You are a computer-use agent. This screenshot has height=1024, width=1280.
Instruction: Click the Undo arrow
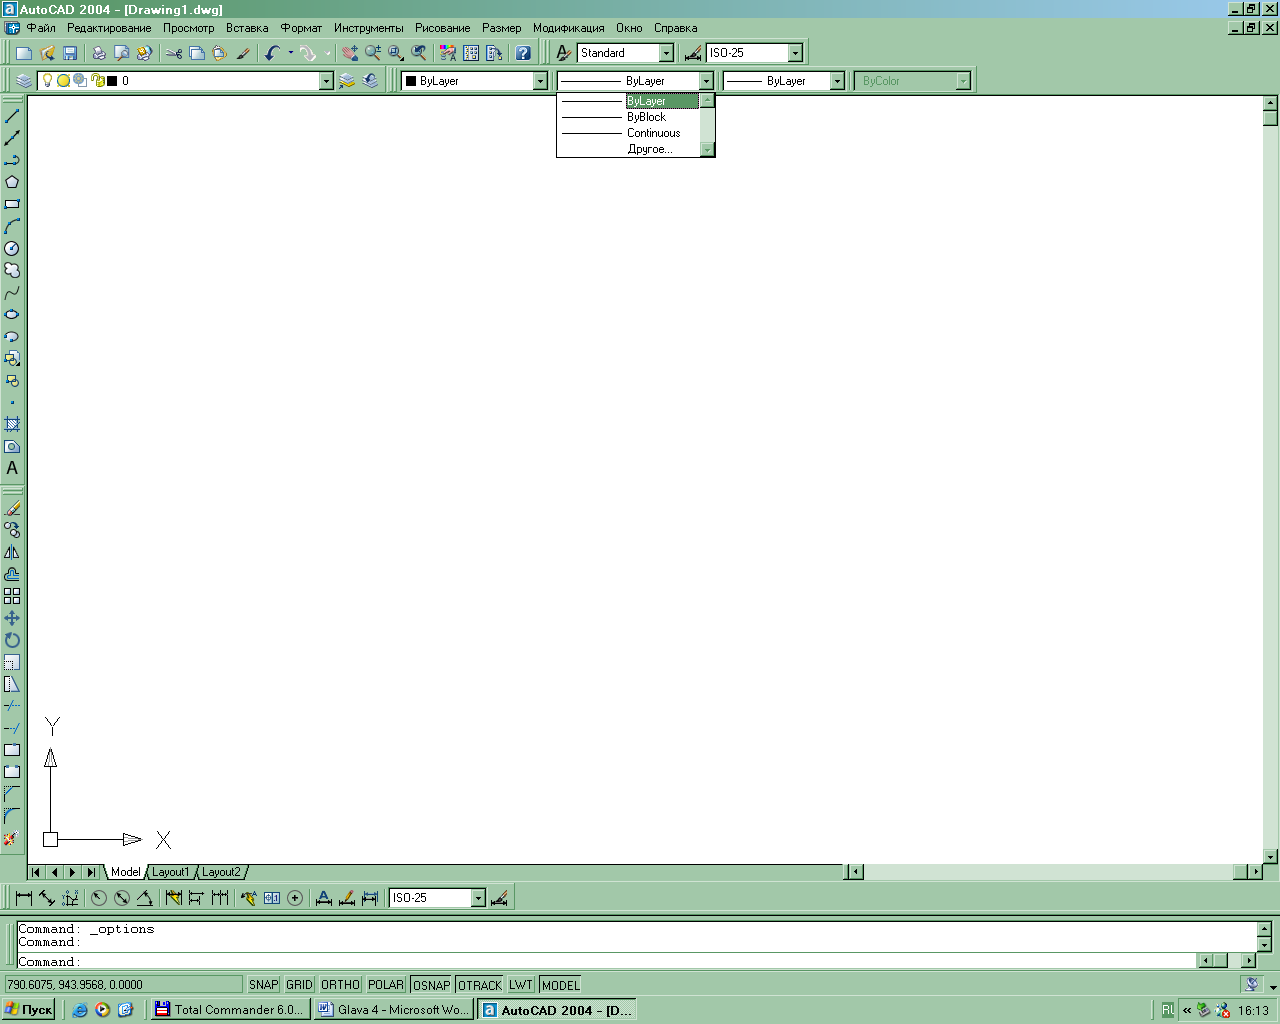click(x=272, y=53)
